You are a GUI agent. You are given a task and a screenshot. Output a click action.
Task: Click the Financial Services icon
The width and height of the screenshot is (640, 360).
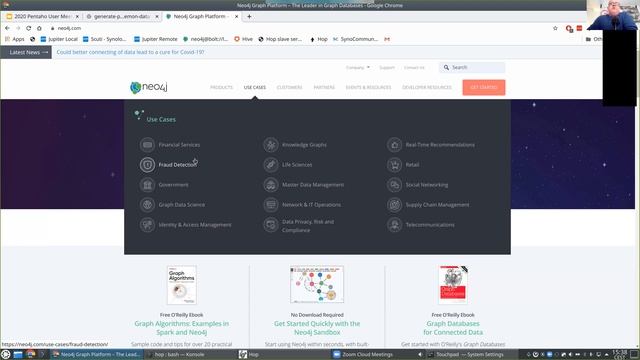pos(147,144)
